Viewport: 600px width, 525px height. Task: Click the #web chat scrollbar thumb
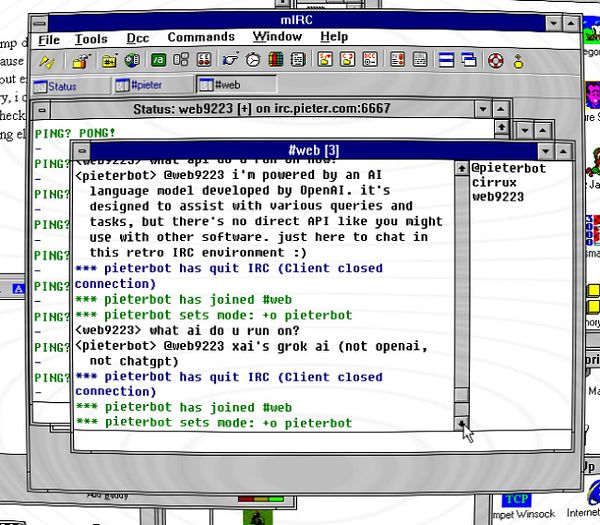(x=461, y=395)
